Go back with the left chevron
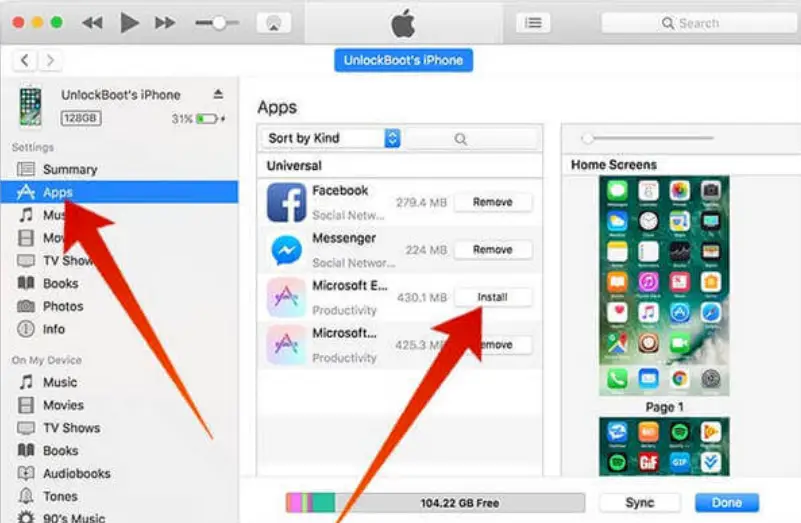The image size is (801, 523). 24,60
